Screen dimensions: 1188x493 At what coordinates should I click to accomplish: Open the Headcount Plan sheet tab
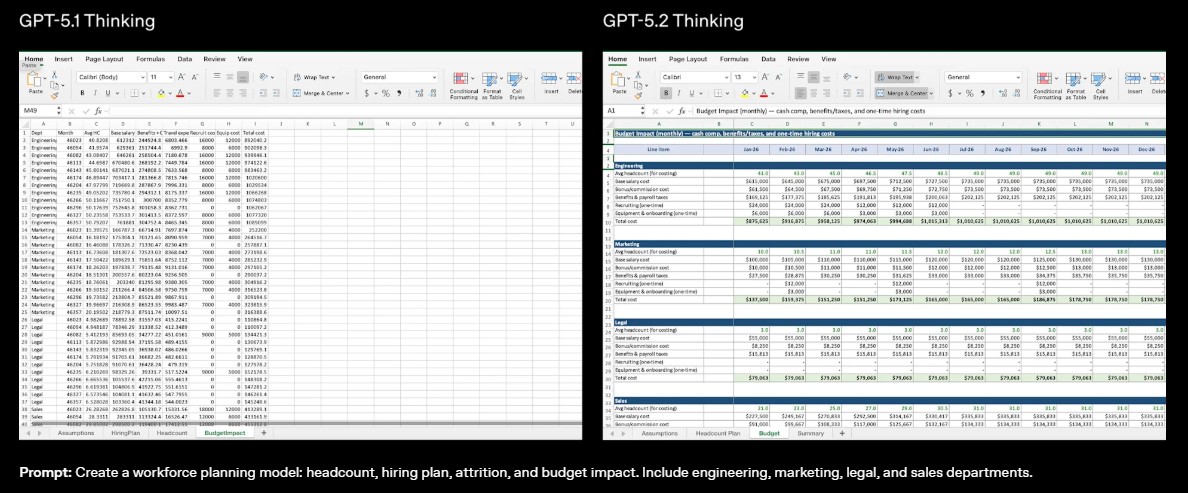point(717,433)
